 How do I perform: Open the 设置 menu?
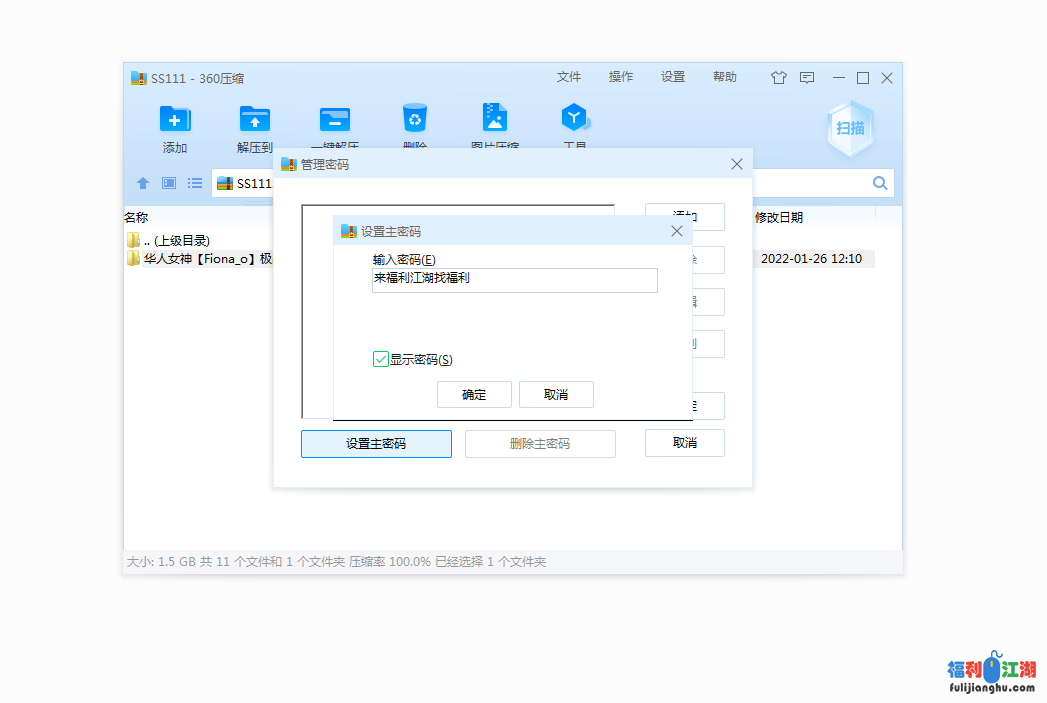[673, 77]
